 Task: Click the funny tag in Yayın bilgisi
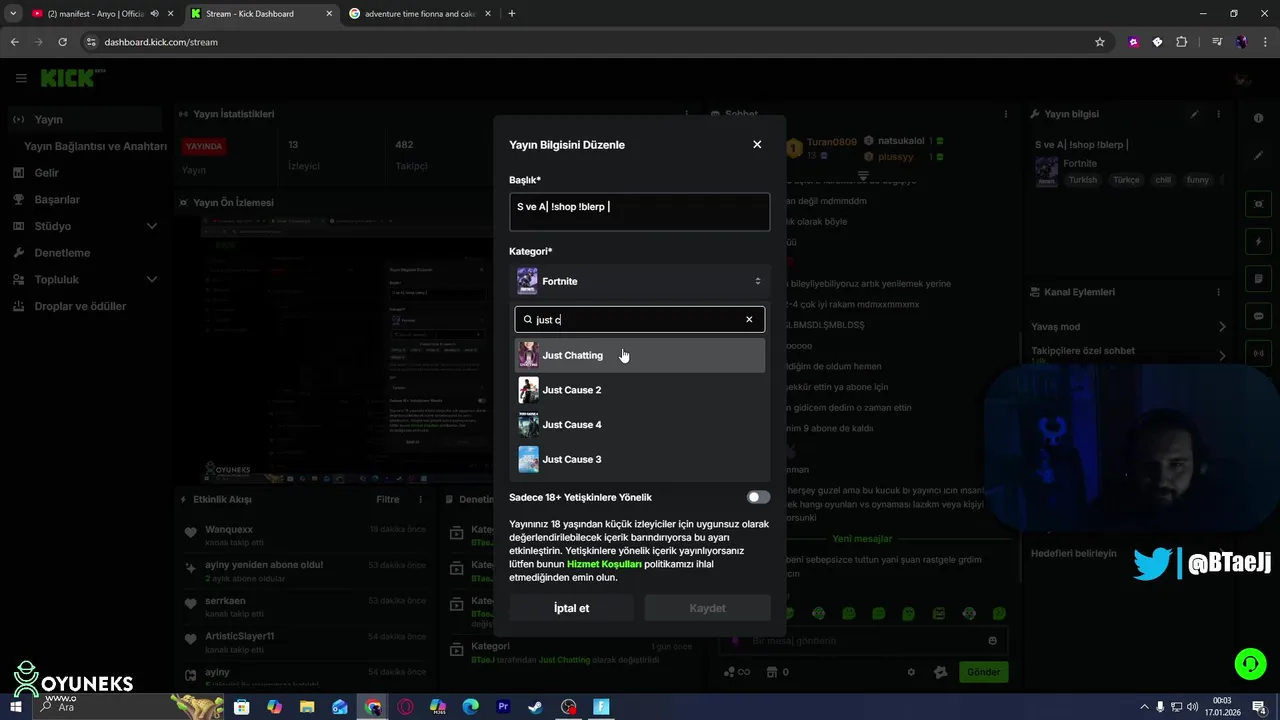point(1197,180)
